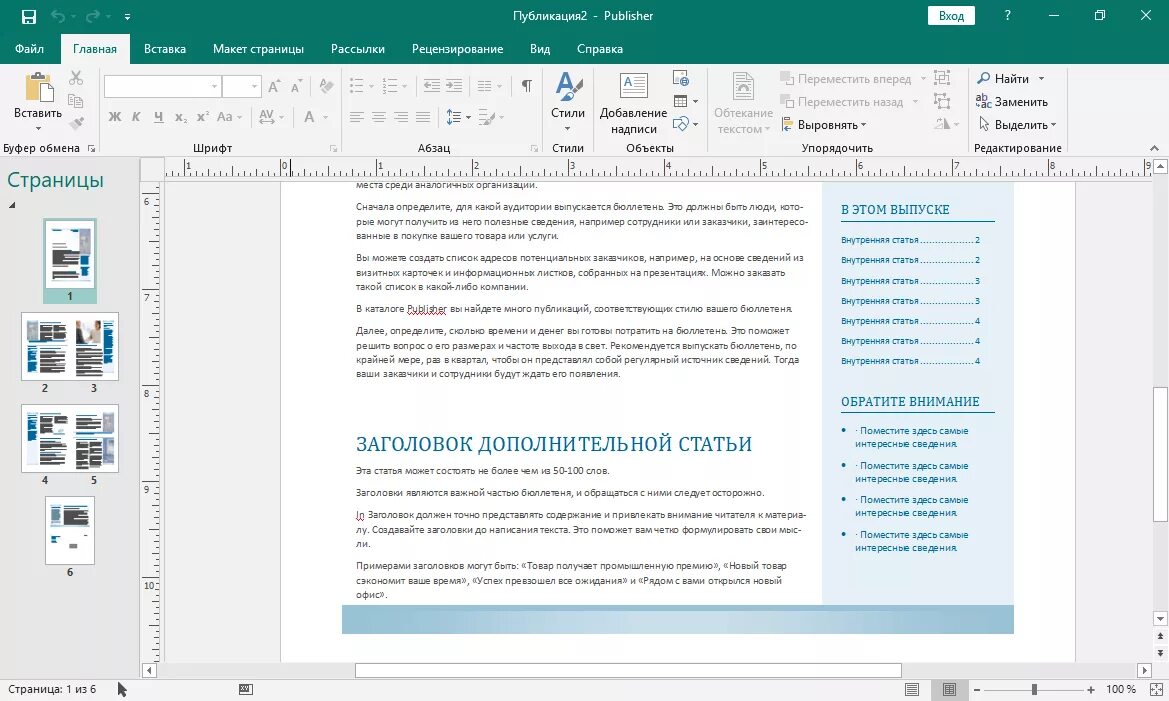Clear all formatting with eraser icon

326,87
